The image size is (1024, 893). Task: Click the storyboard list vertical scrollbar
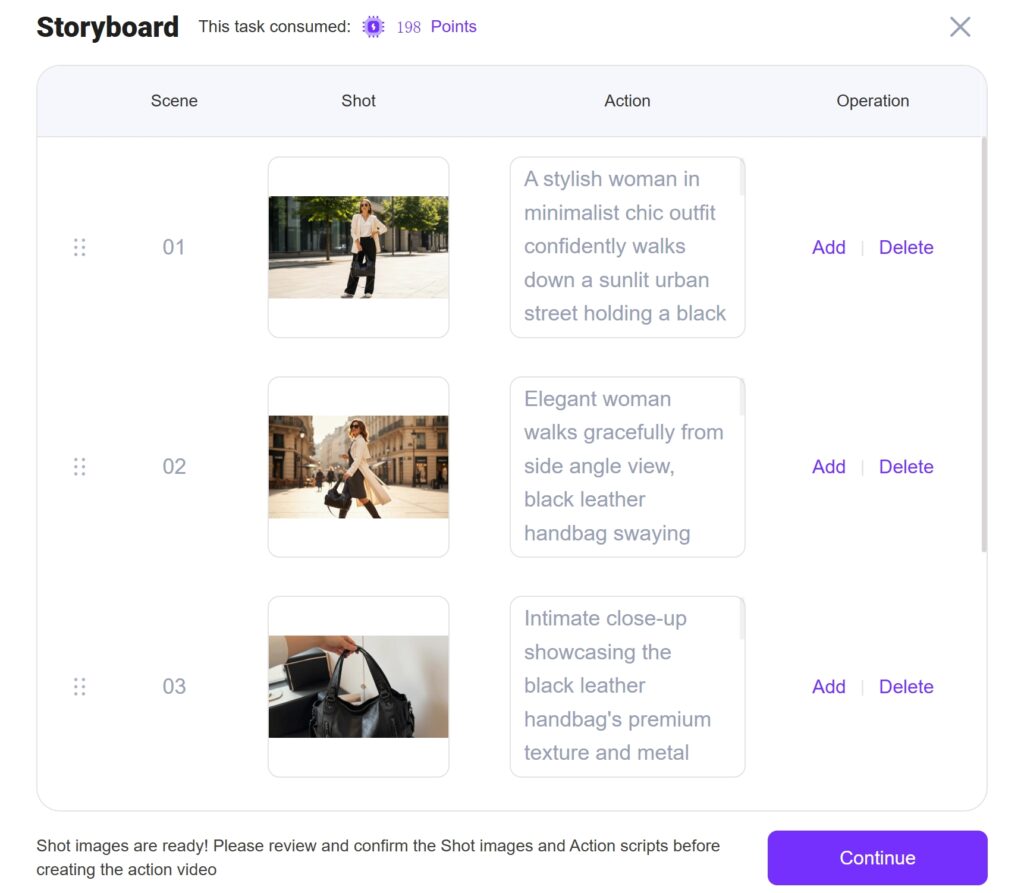tap(984, 345)
